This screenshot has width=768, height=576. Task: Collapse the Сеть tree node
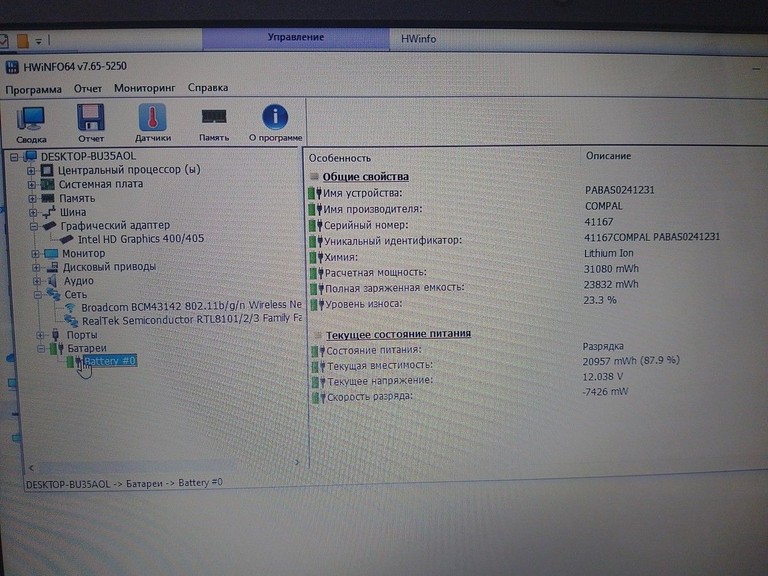pyautogui.click(x=38, y=294)
